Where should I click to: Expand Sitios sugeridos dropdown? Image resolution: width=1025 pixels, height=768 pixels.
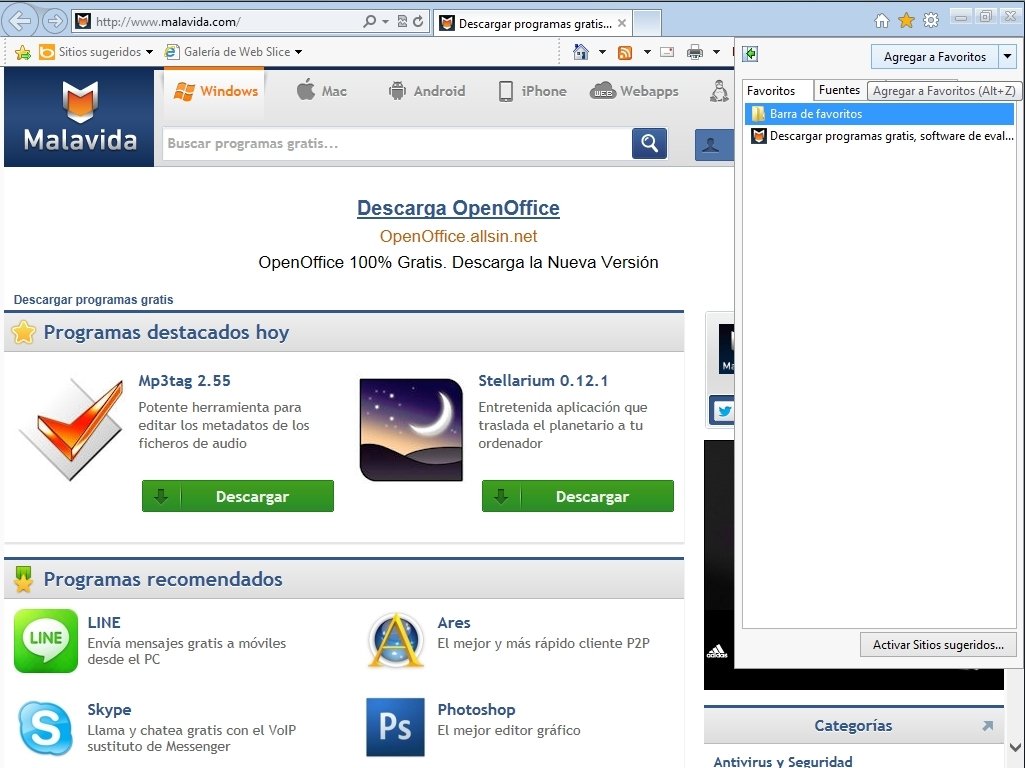click(150, 52)
